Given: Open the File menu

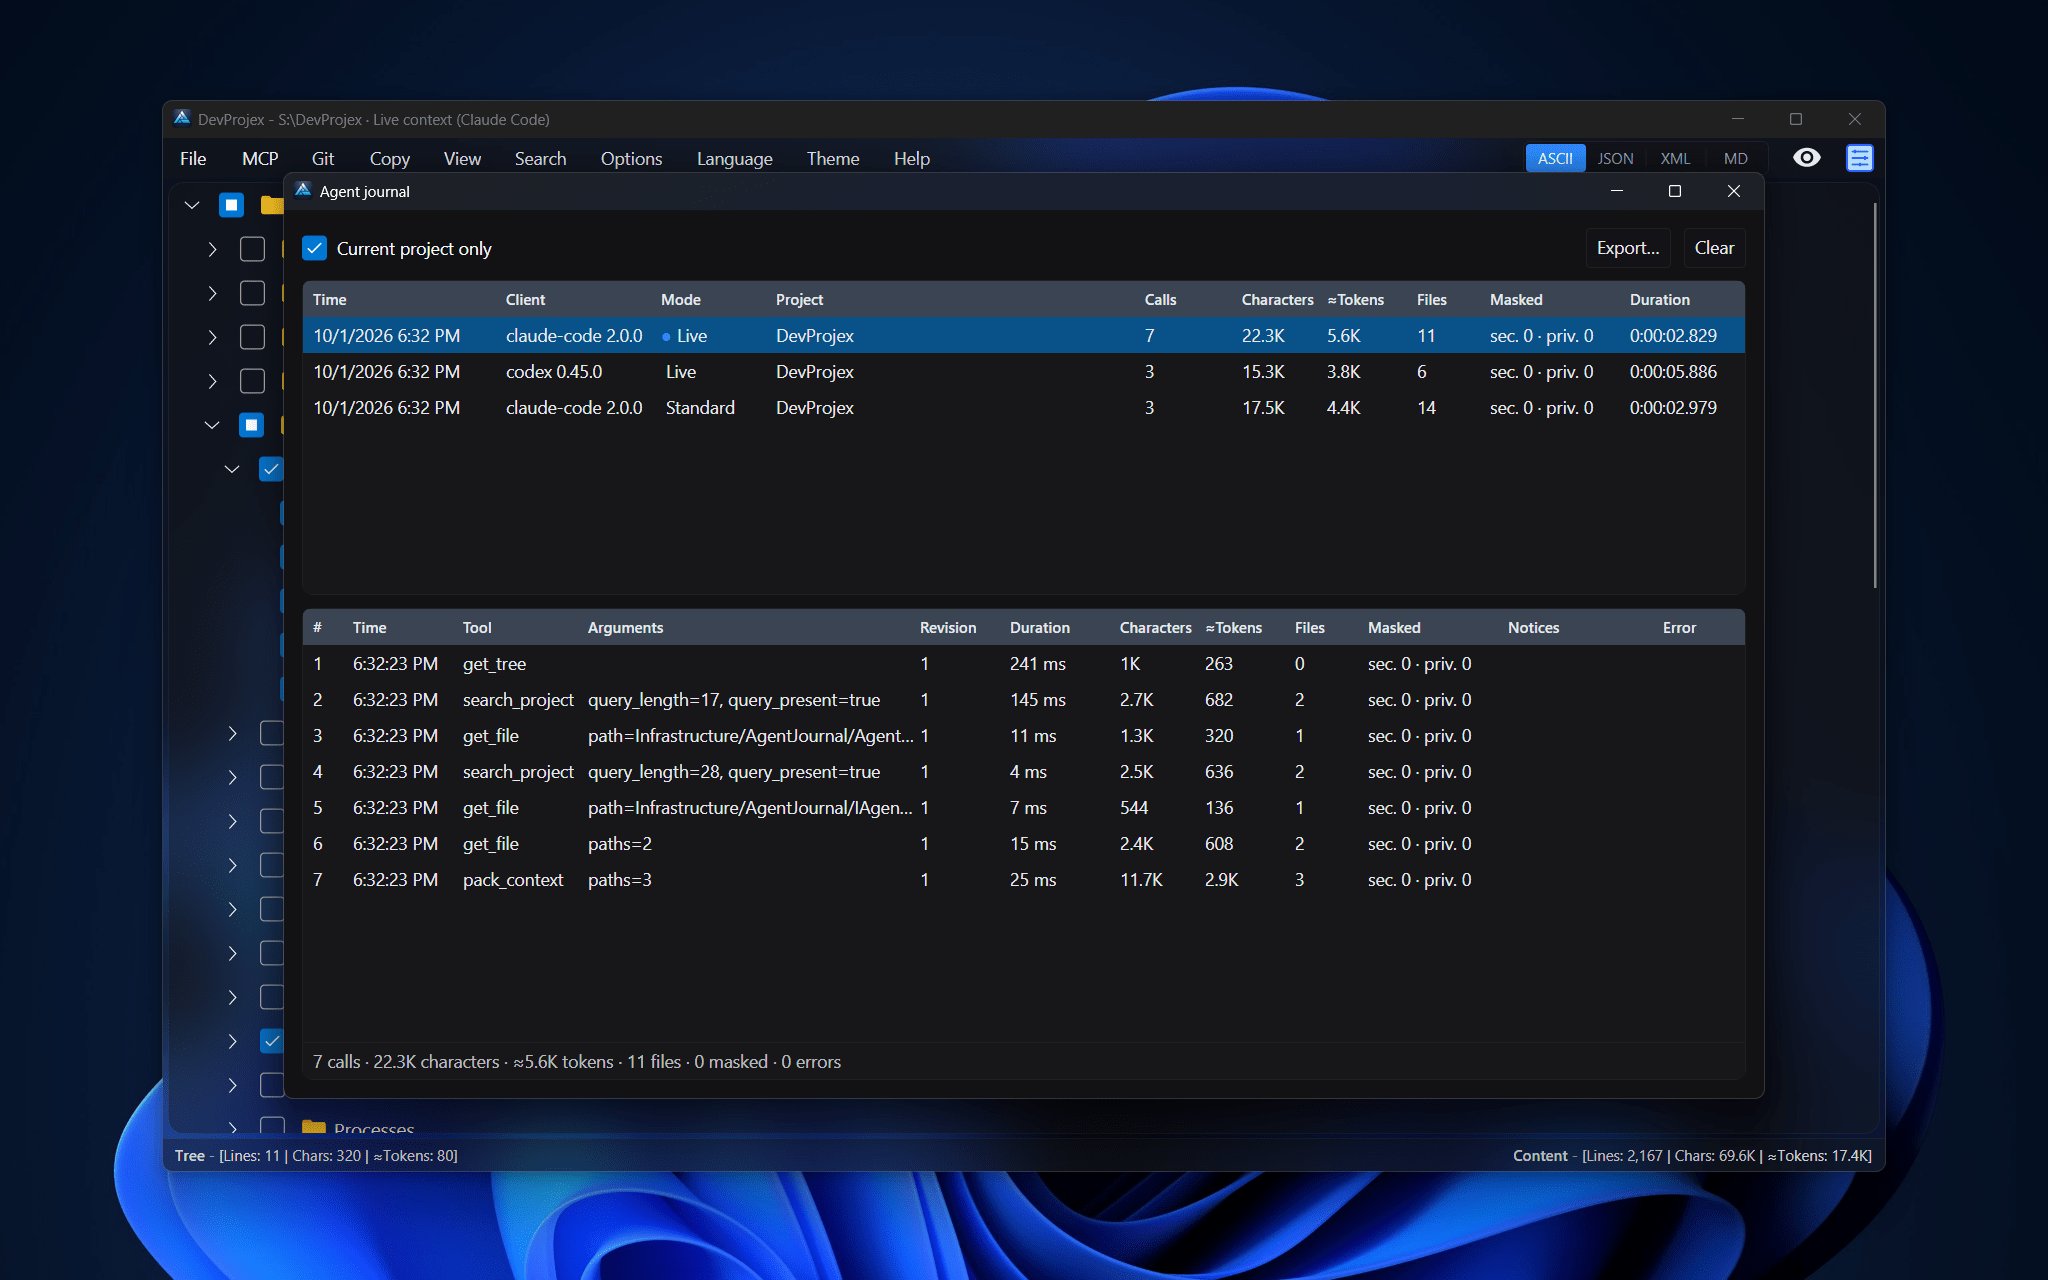Looking at the screenshot, I should click(193, 158).
